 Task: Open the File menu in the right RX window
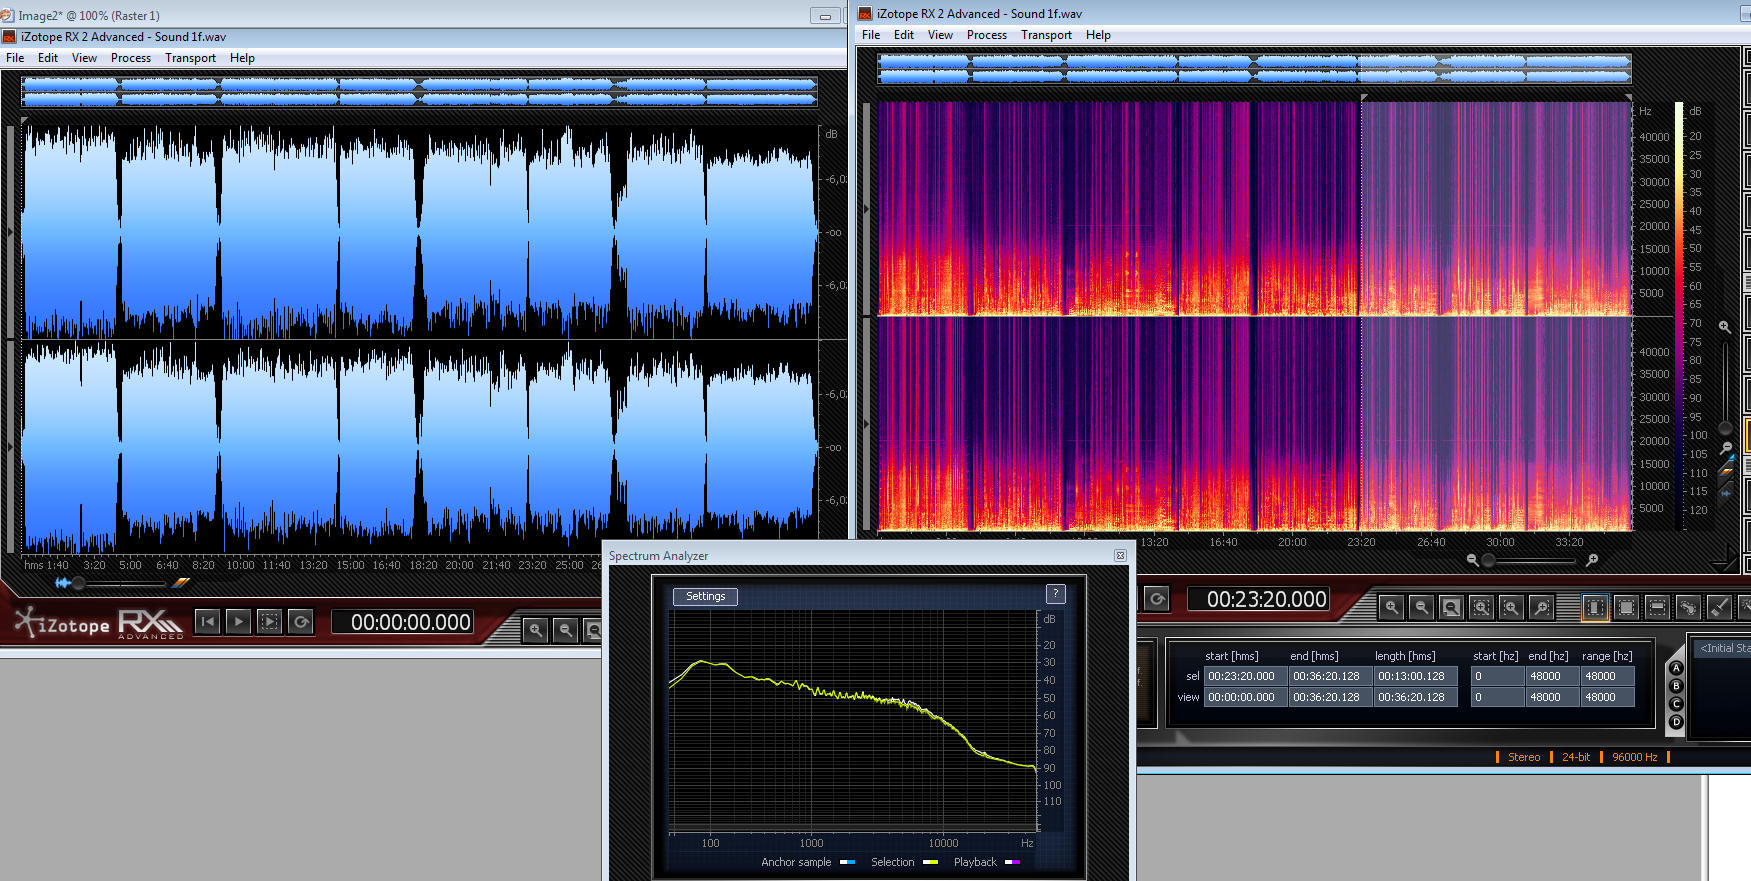pyautogui.click(x=871, y=35)
